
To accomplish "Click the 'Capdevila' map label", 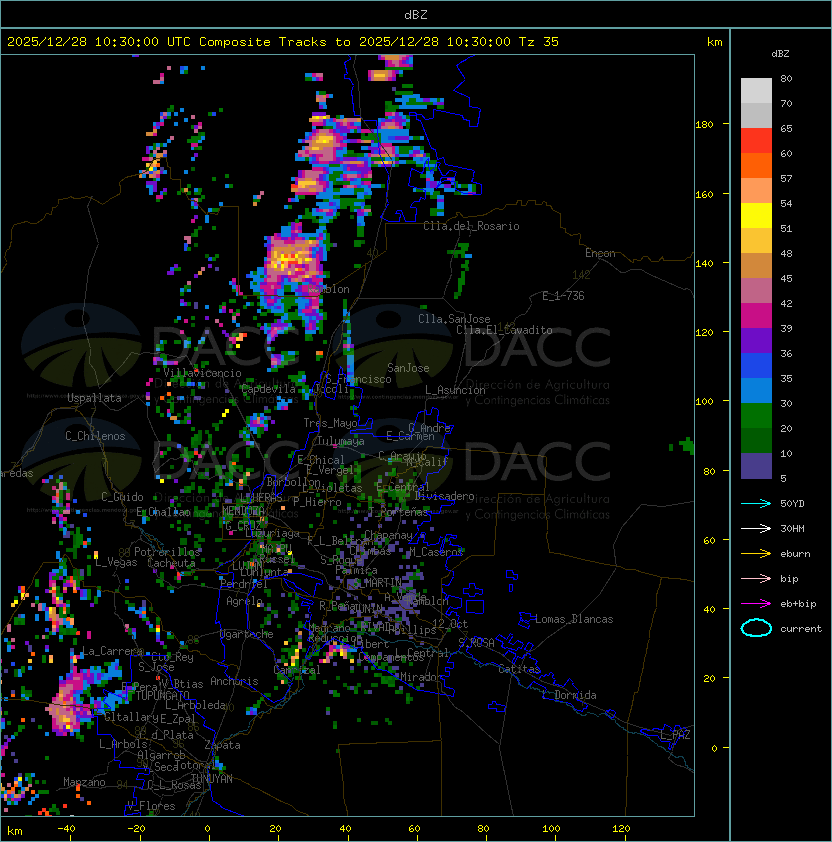I will click(x=268, y=389).
